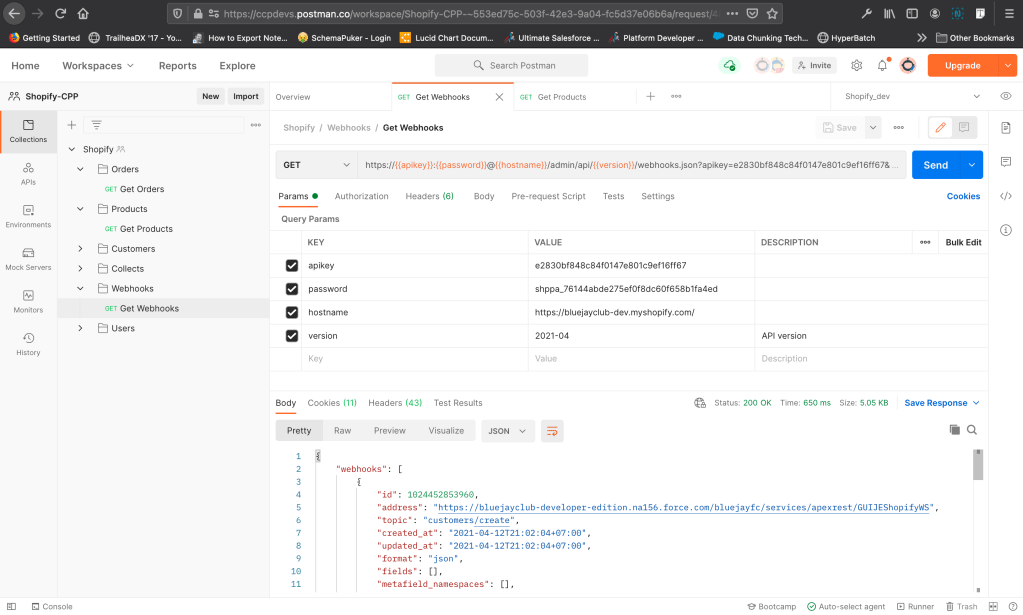Open the Shopify_dev environment dropdown
The width and height of the screenshot is (1023, 615).
[912, 97]
